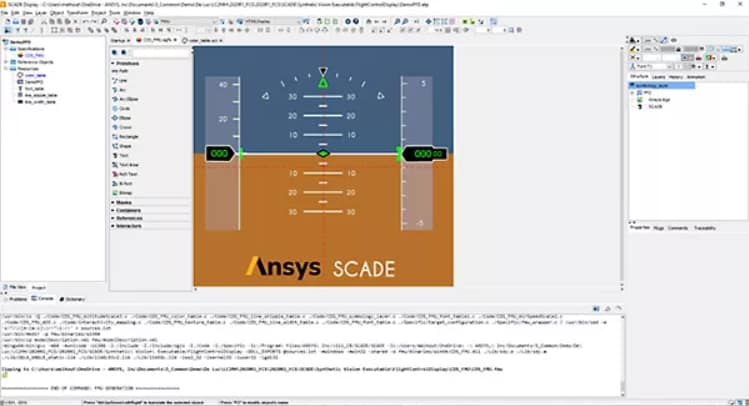Image resolution: width=749 pixels, height=406 pixels.
Task: Switch to the Traceability tab
Action: pyautogui.click(x=705, y=228)
